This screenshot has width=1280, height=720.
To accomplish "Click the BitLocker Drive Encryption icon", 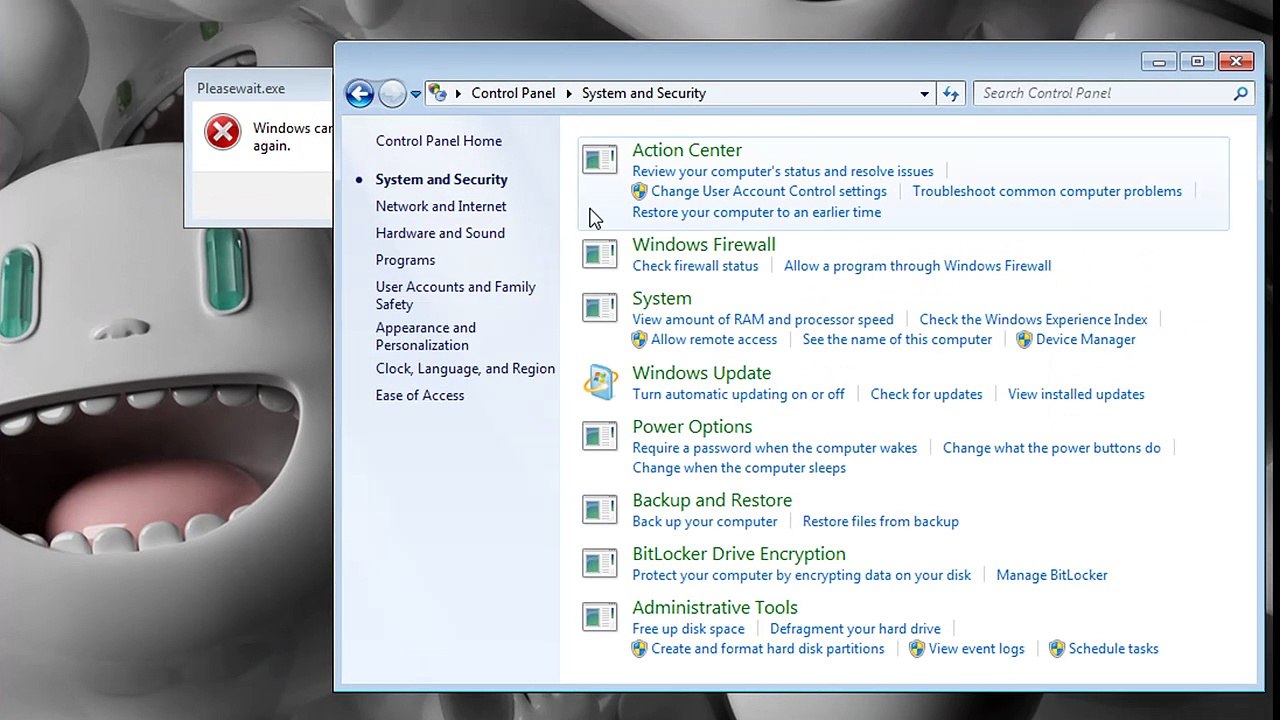I will coord(600,563).
